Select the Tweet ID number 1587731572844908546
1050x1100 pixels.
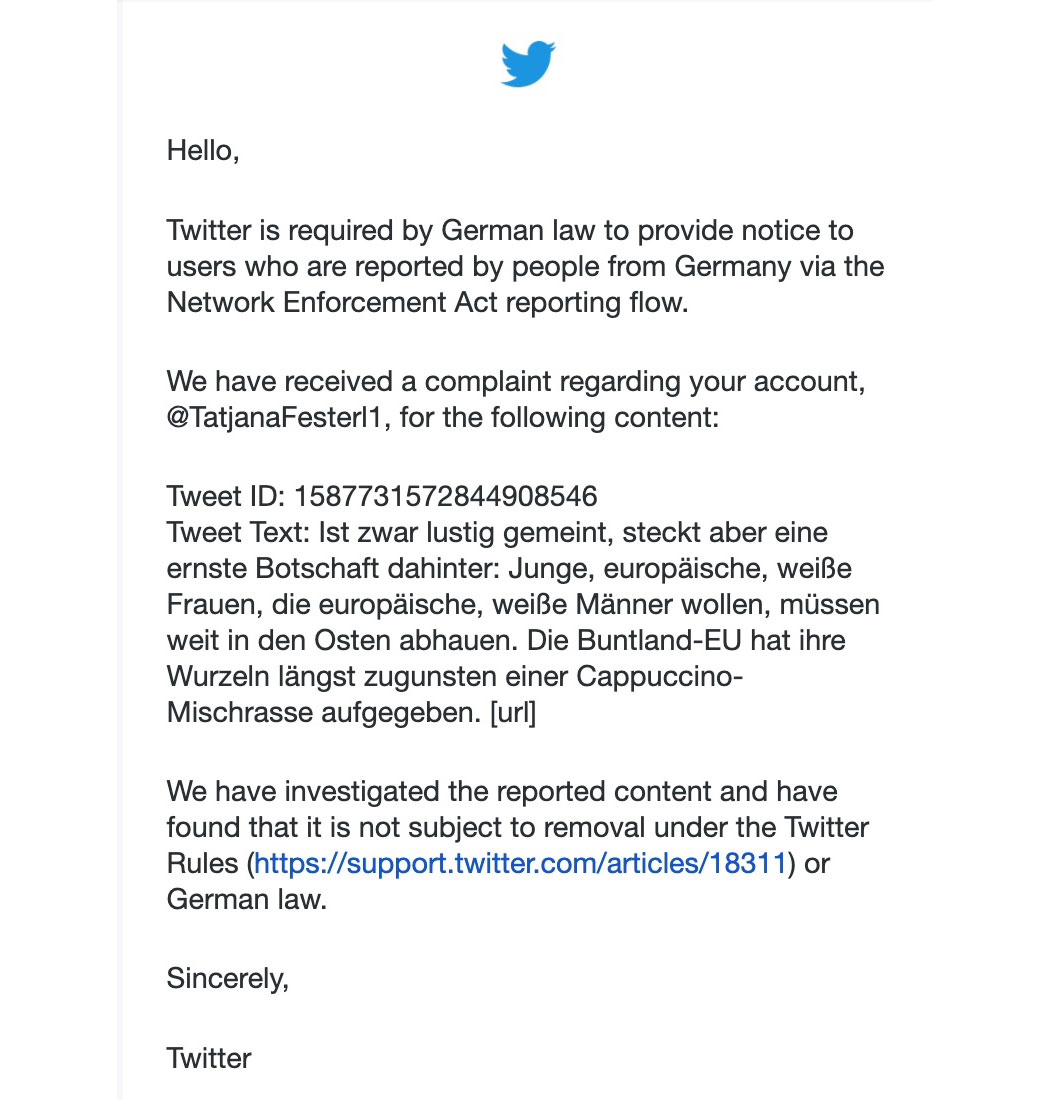(x=445, y=496)
